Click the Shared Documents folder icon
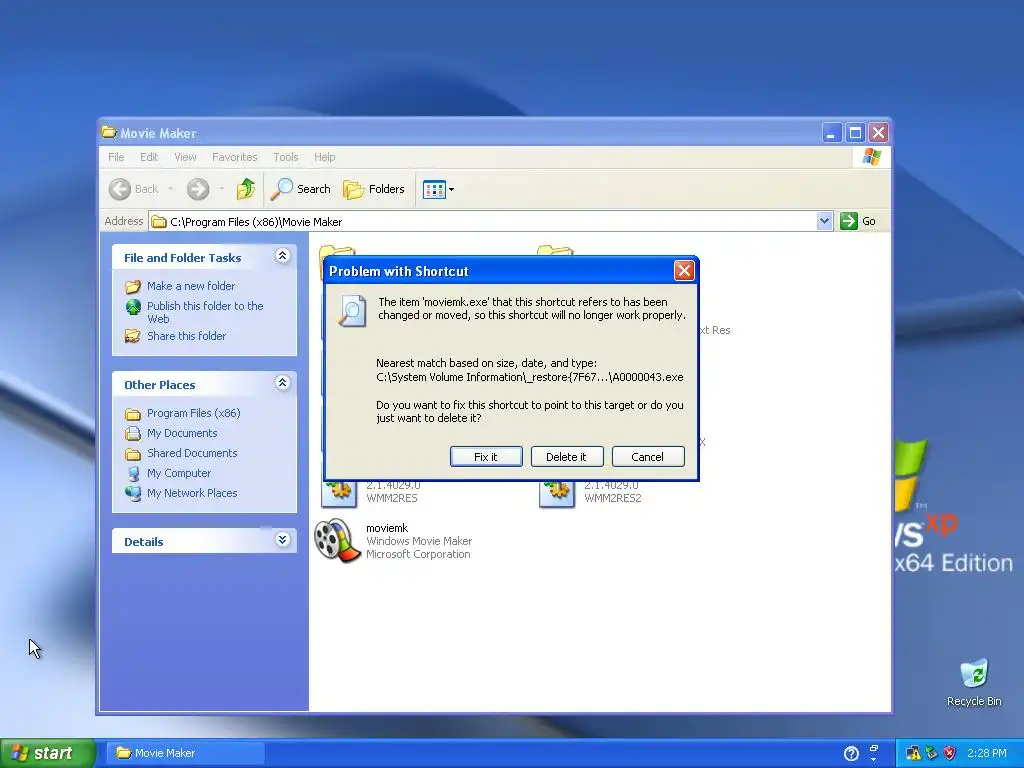Image resolution: width=1024 pixels, height=768 pixels. [x=133, y=454]
